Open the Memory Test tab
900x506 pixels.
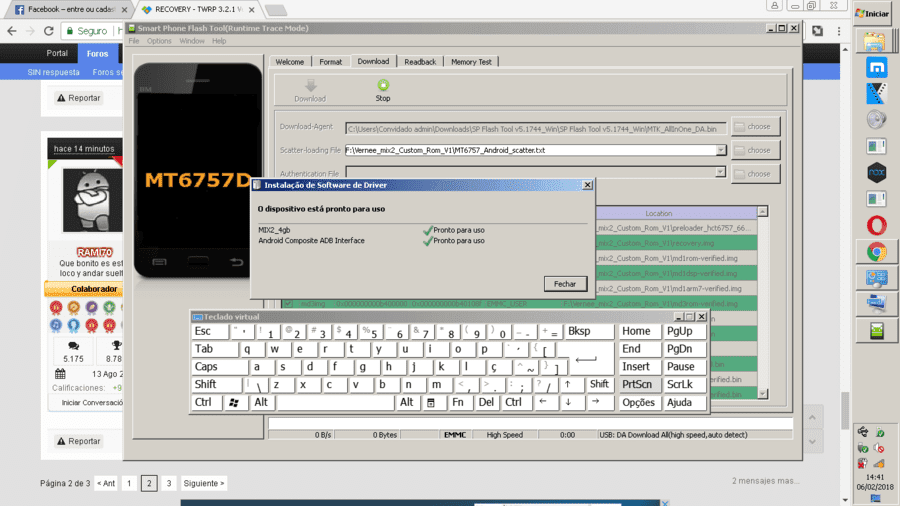(x=471, y=62)
